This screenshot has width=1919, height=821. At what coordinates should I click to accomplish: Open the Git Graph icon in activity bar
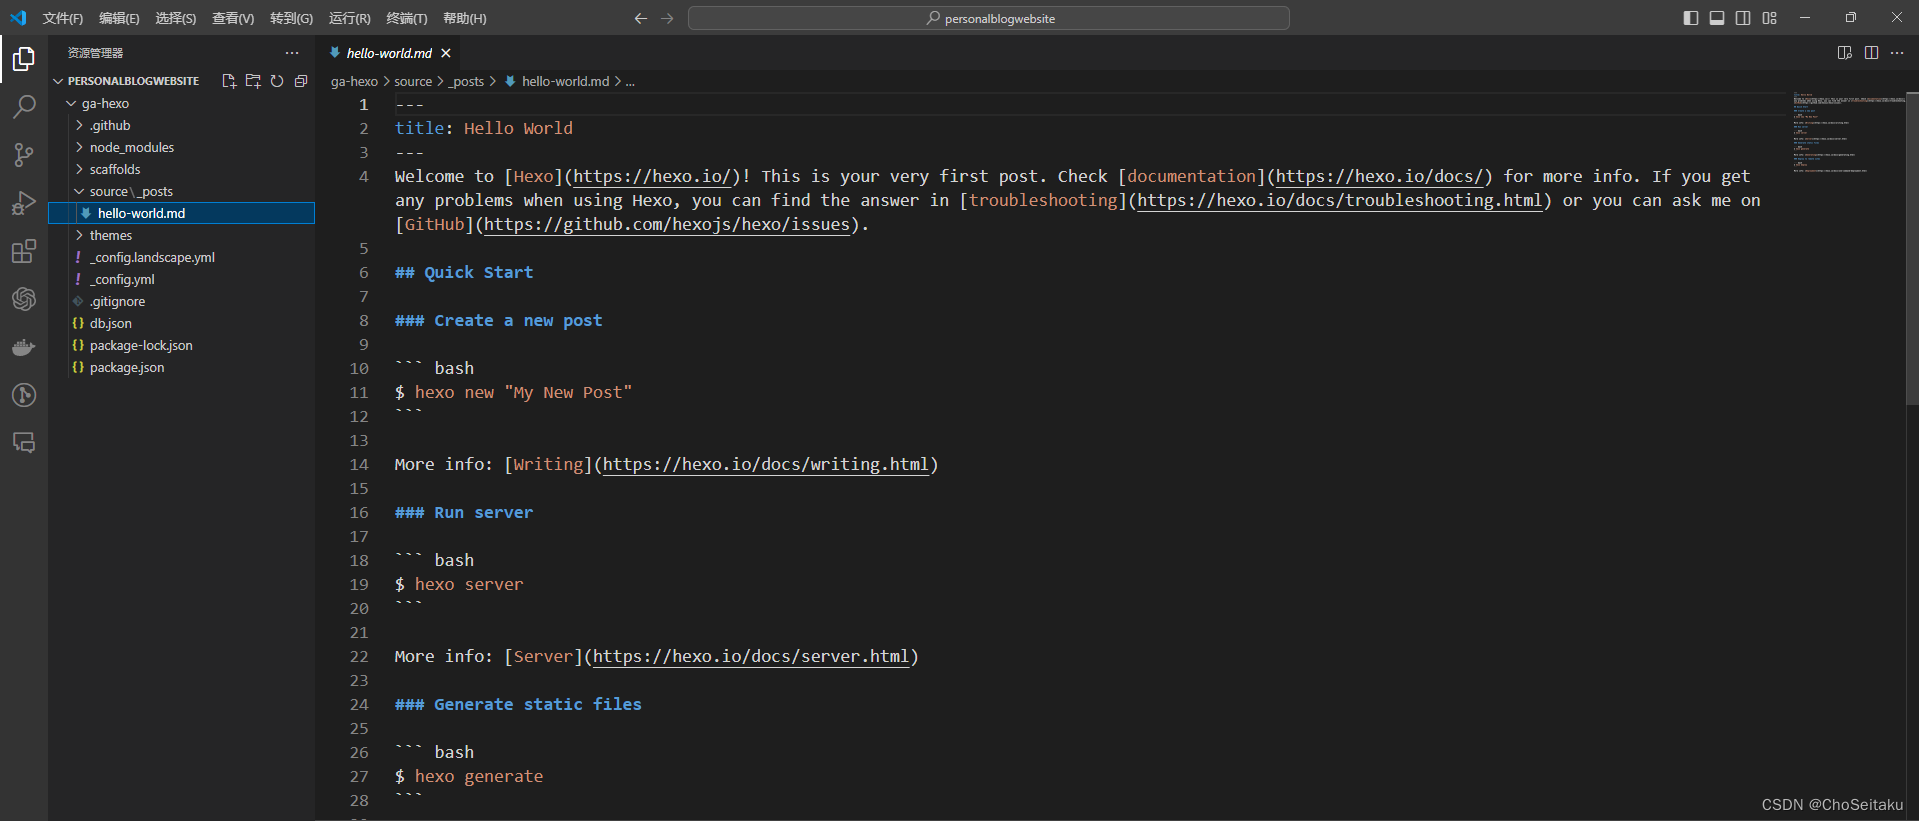[x=24, y=395]
